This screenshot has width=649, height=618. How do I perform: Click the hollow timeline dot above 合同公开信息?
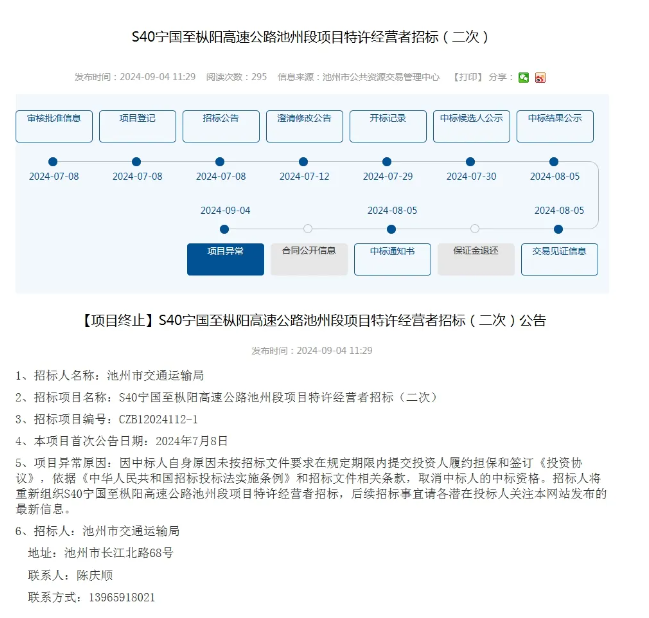click(x=308, y=229)
